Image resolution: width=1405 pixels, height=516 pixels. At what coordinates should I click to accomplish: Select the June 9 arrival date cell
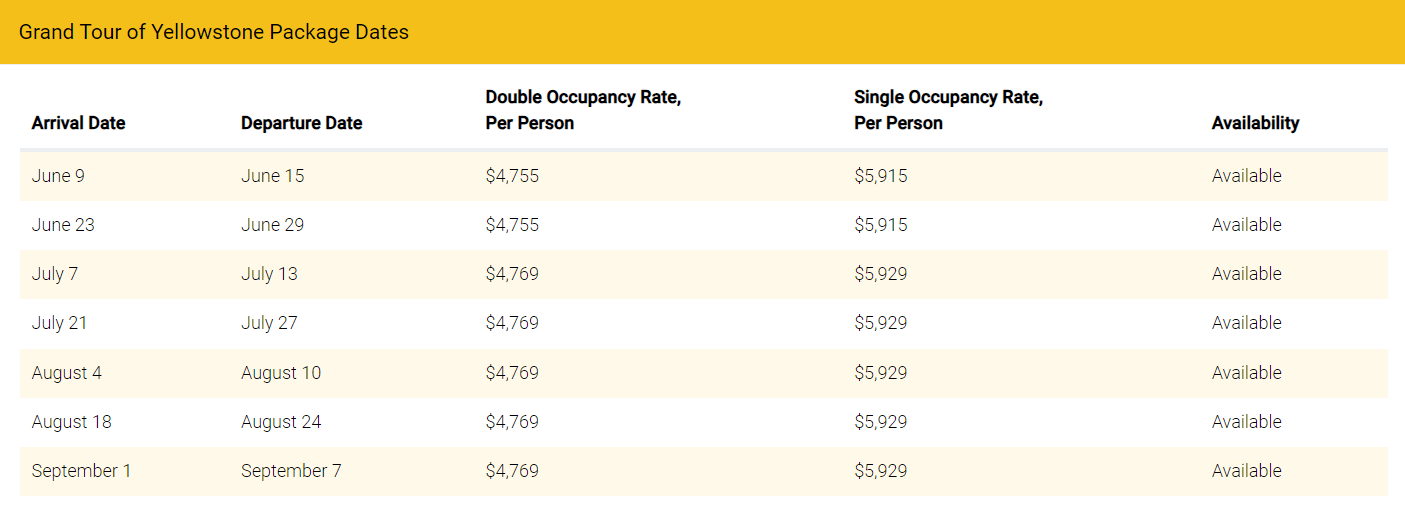58,176
